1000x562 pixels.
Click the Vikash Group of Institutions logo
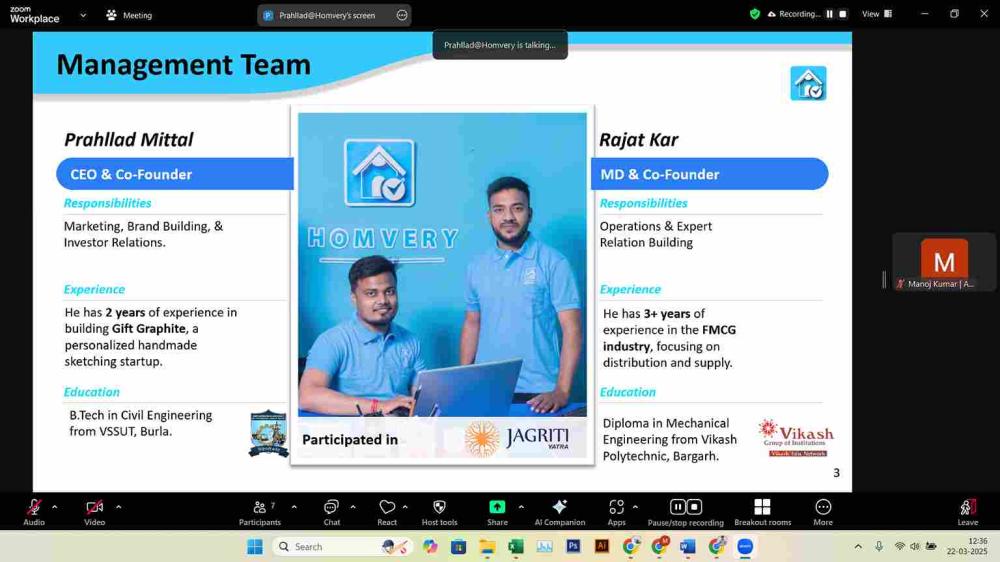[796, 438]
